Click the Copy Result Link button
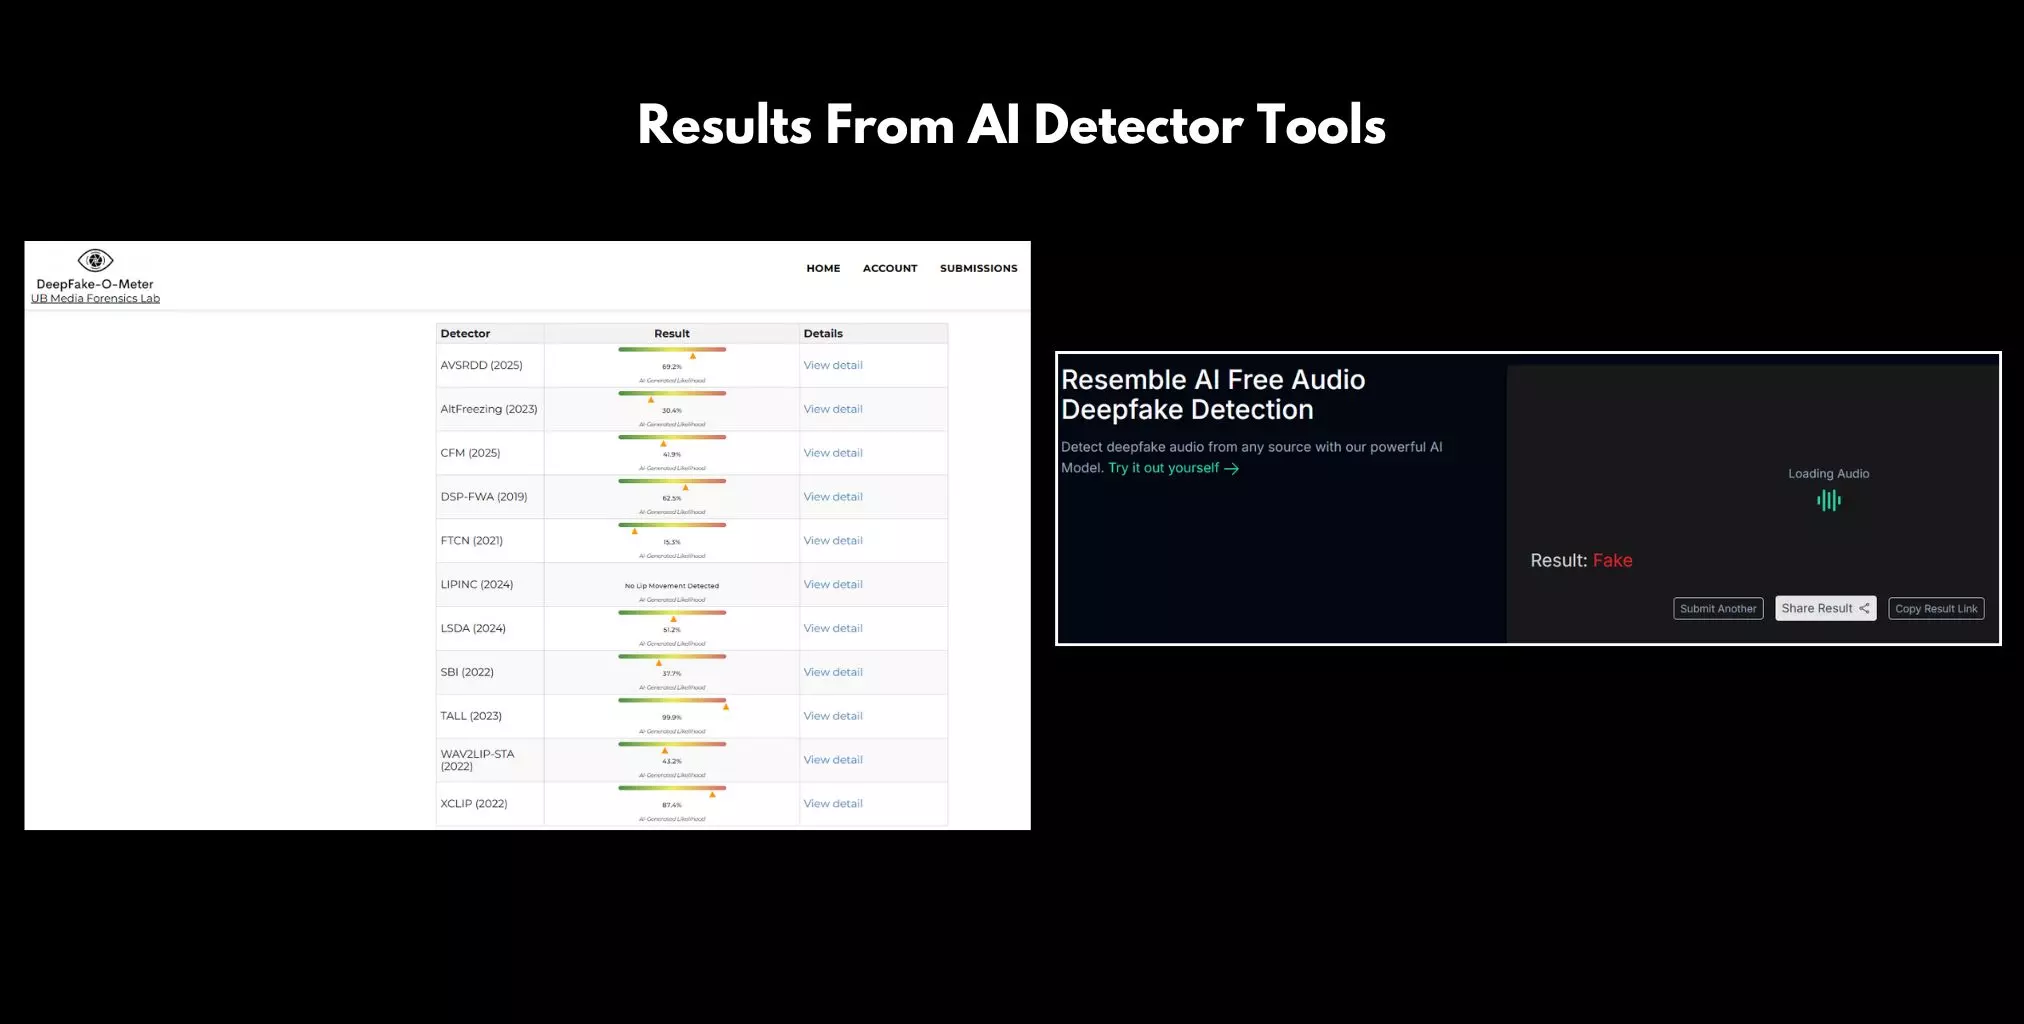This screenshot has width=2024, height=1024. click(1936, 609)
